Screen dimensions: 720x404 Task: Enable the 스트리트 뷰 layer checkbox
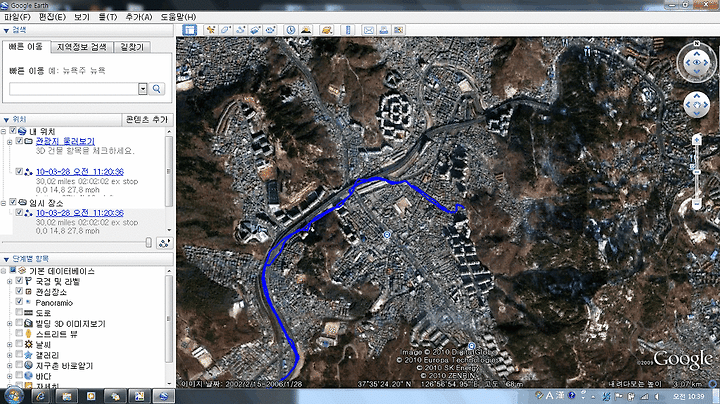(19, 333)
